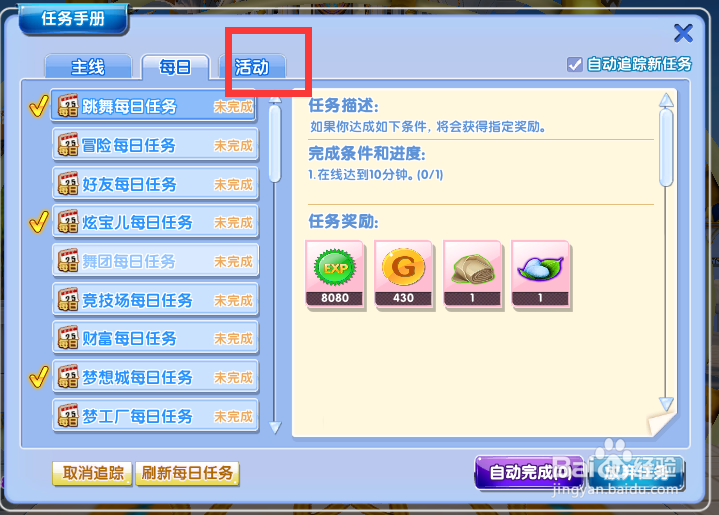
Task: Click calendar icon of 梦工厂每日任务
Action: pos(68,415)
